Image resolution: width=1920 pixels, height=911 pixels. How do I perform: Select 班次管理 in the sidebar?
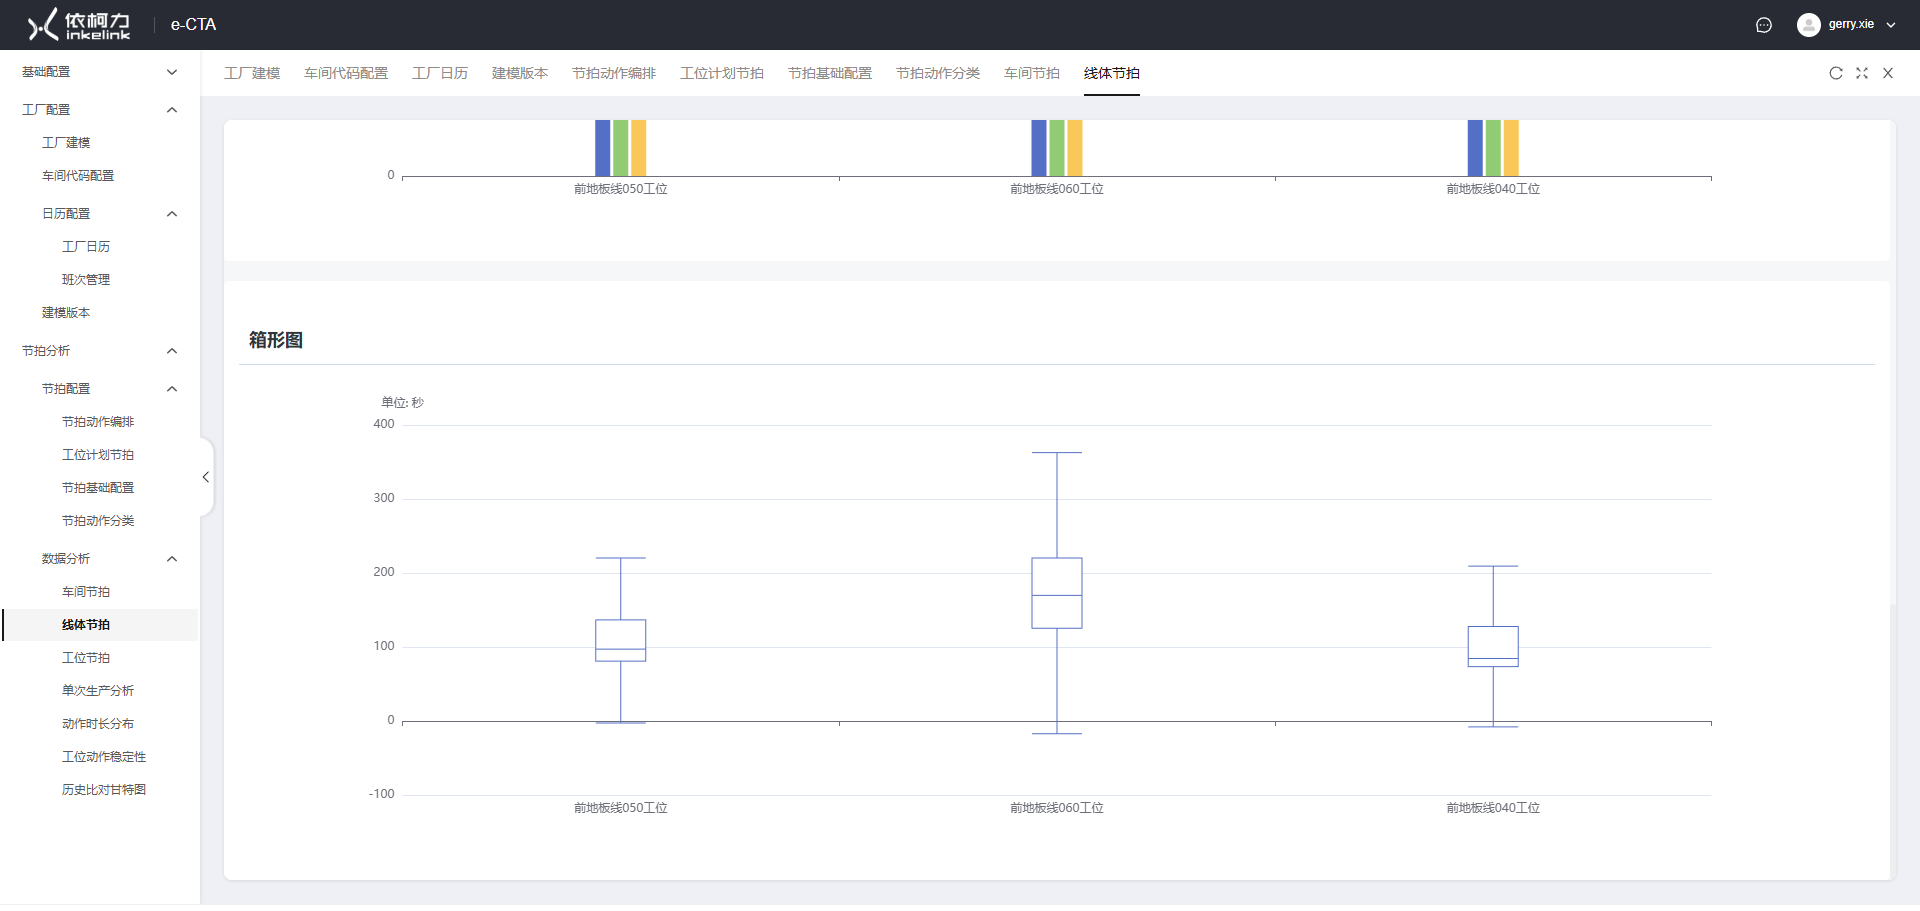click(86, 280)
